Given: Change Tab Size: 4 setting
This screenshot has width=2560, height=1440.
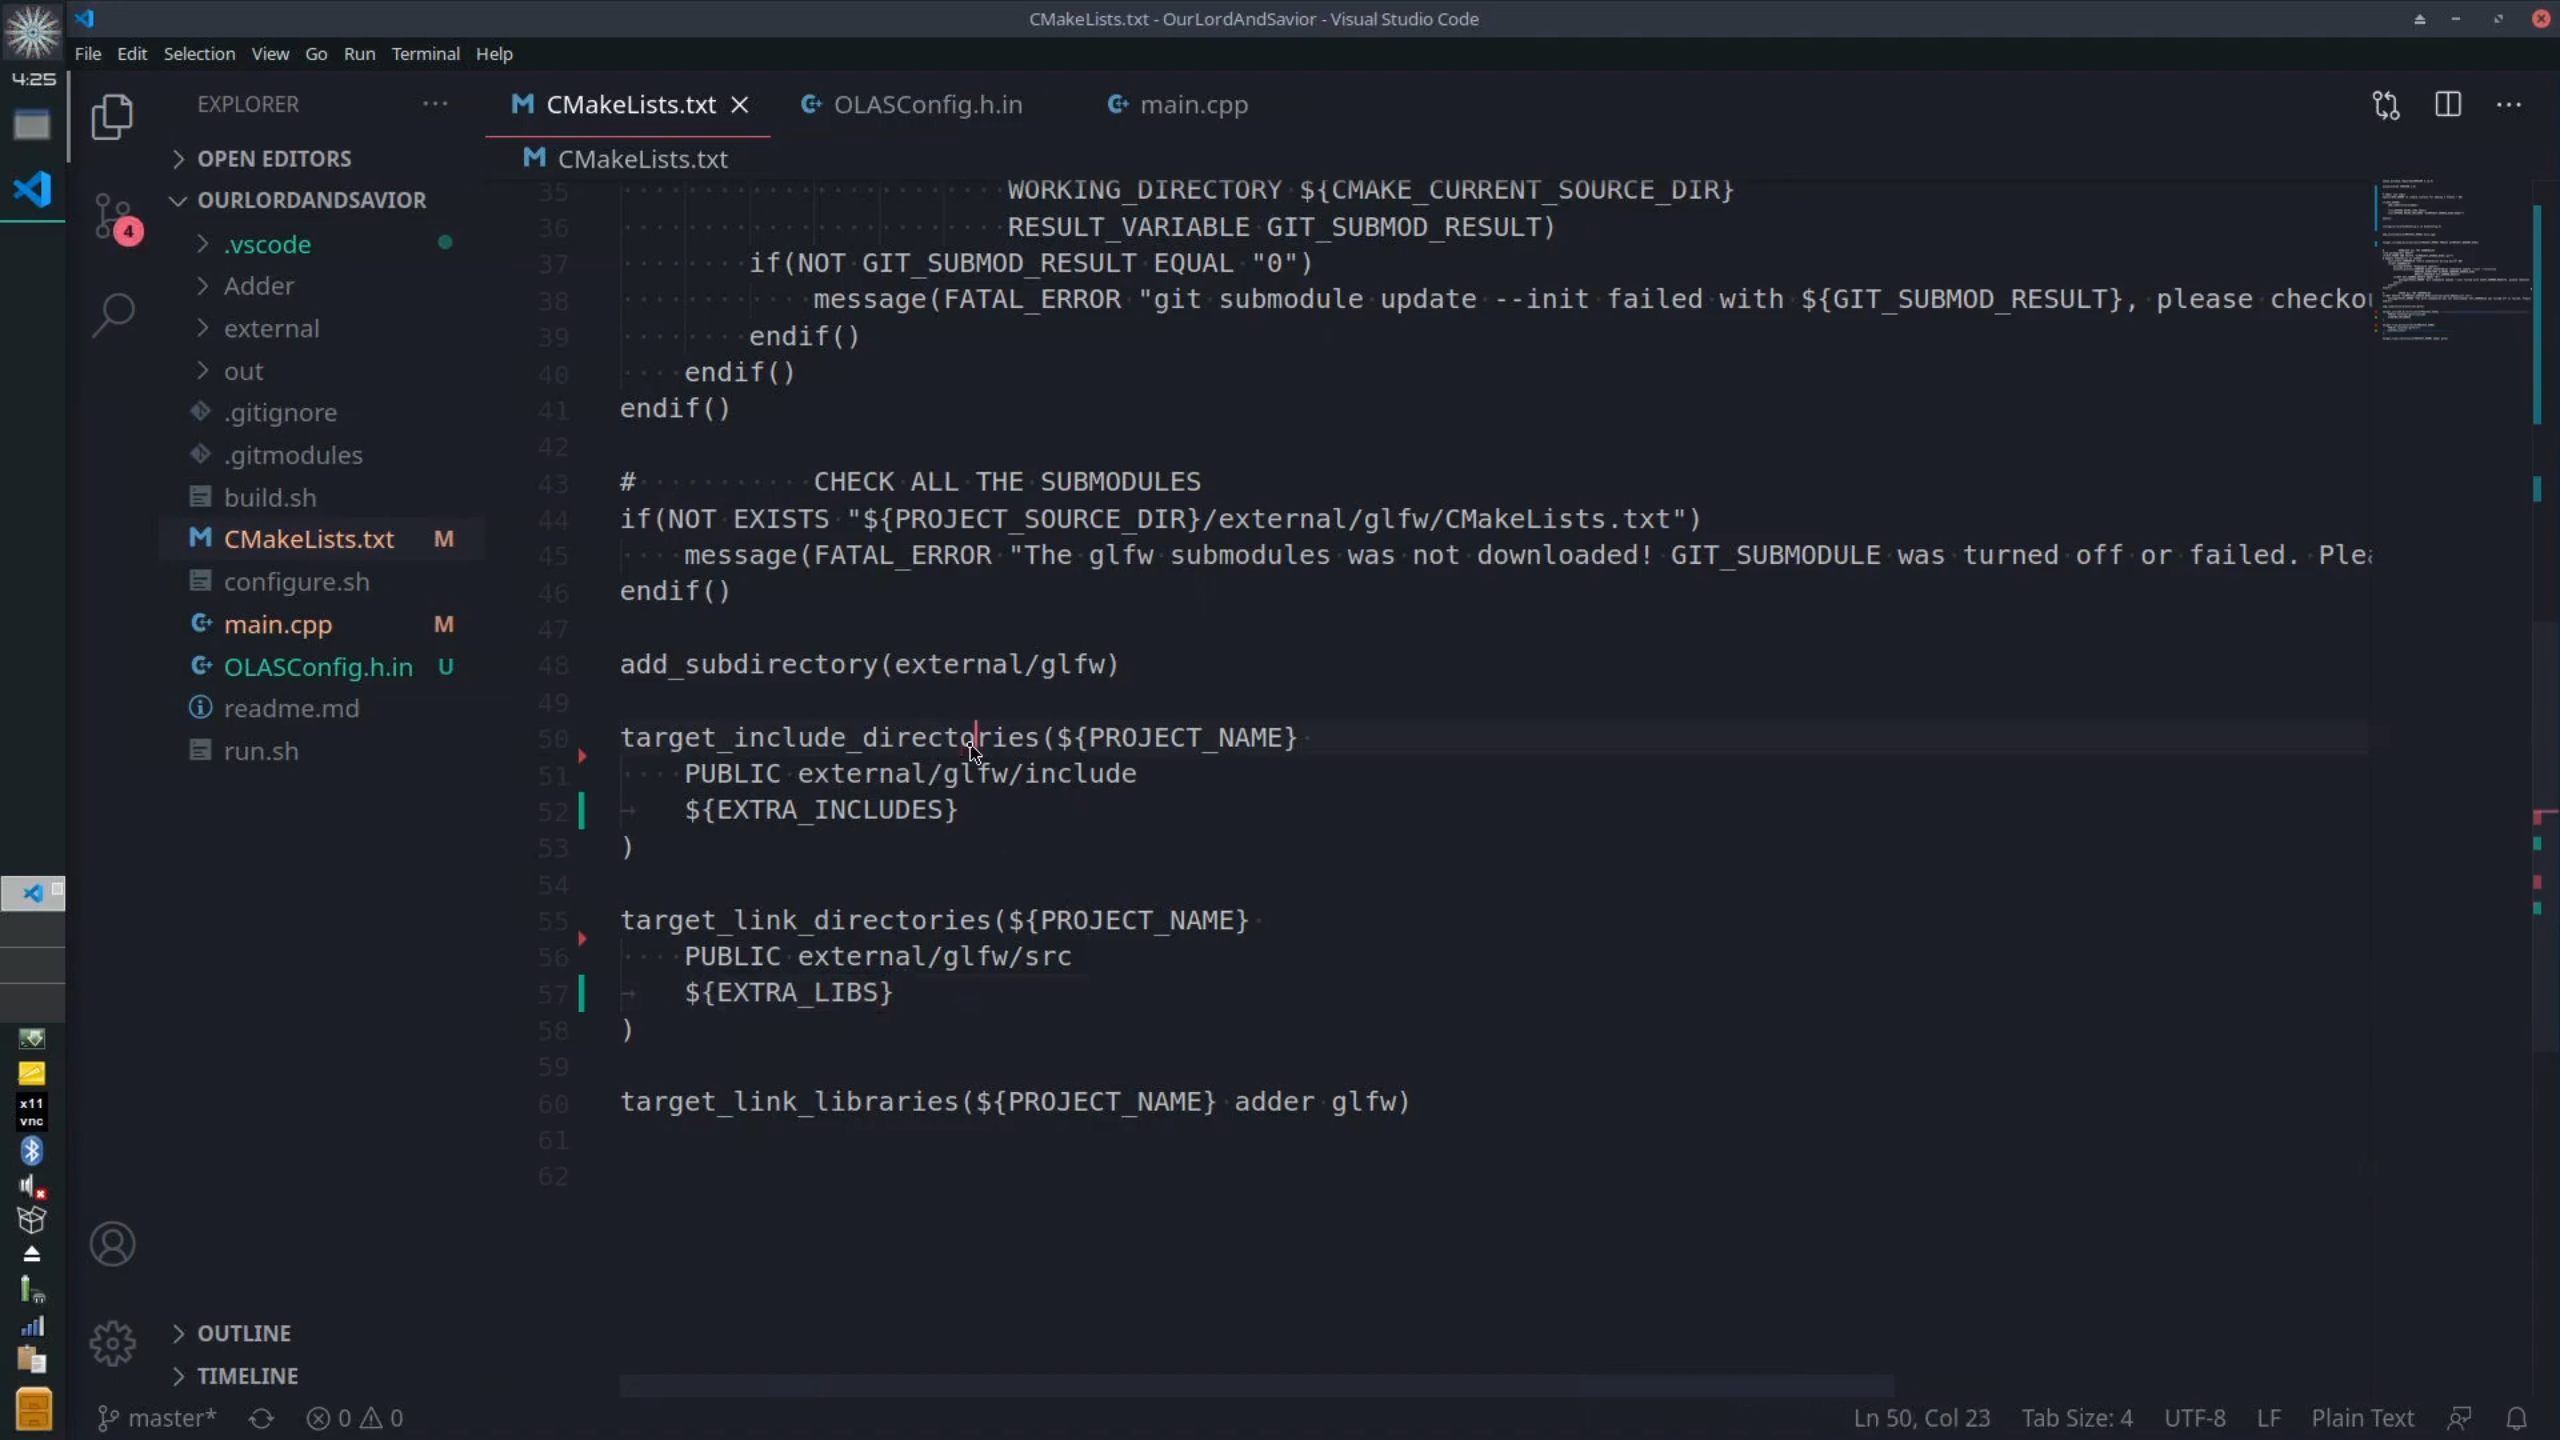Looking at the screenshot, I should 2077,1418.
